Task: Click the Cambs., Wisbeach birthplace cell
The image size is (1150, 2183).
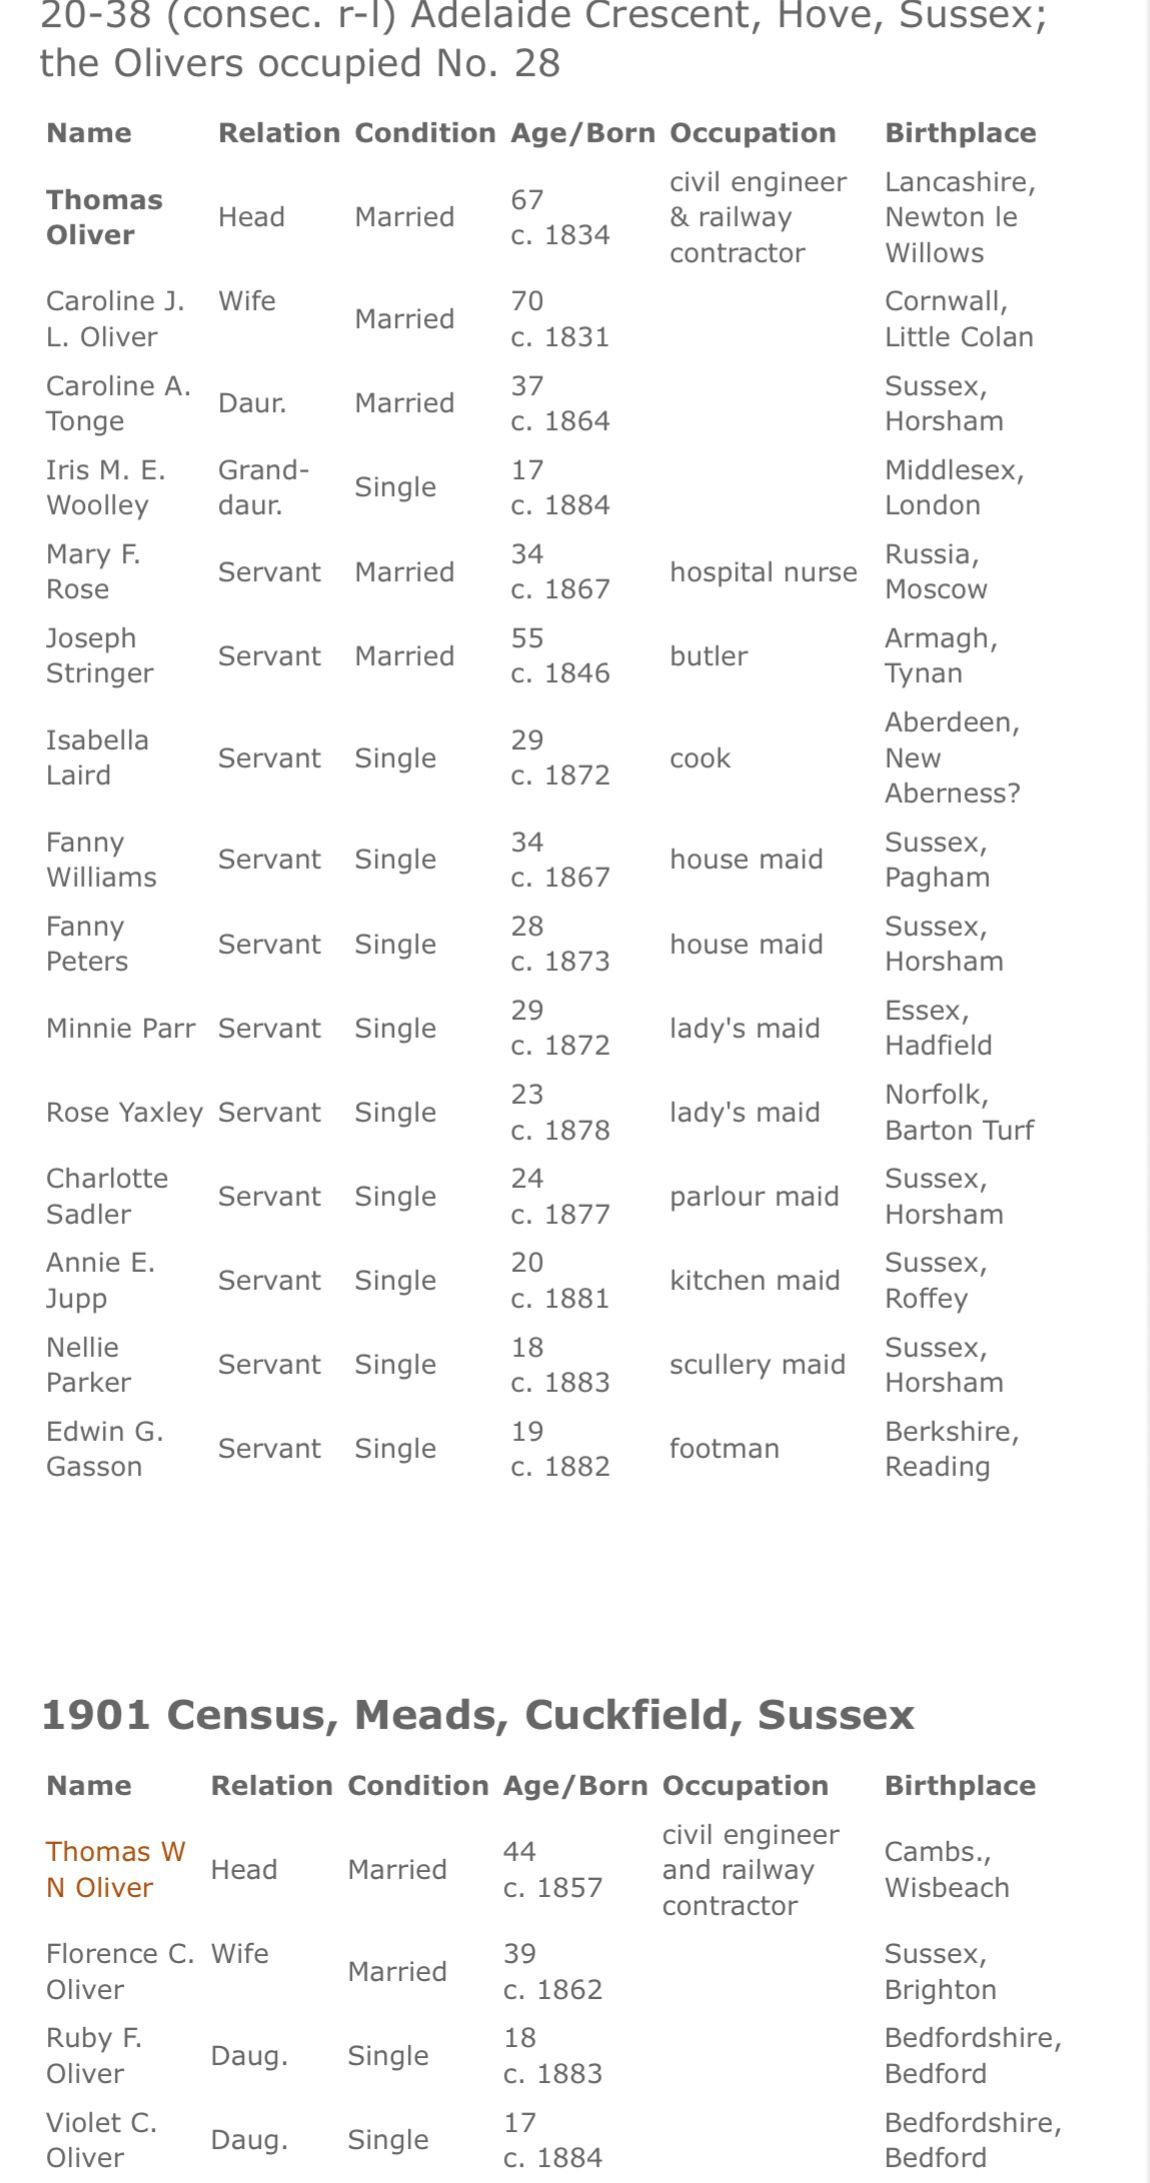Action: pos(946,1869)
